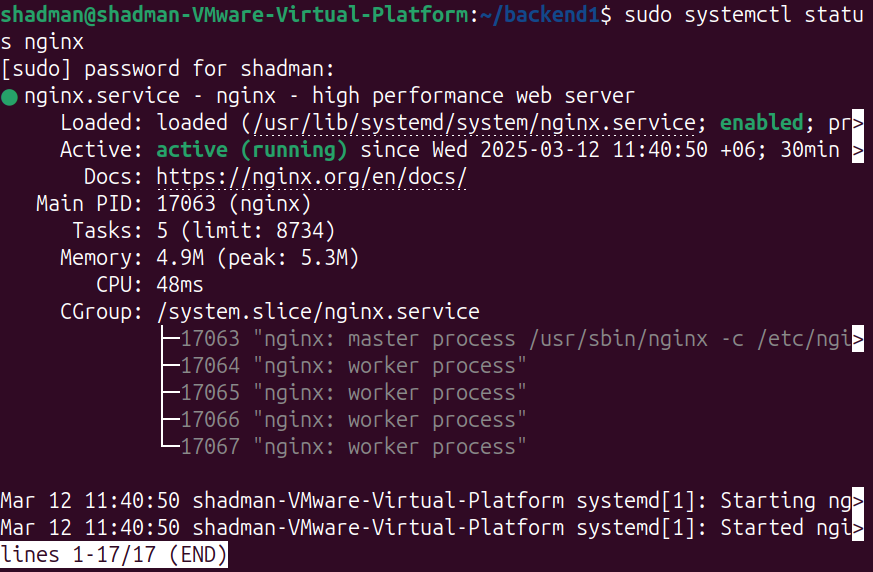Viewport: 873px width, 572px height.
Task: Click the ~/backend1 working directory in prompt
Action: 540,14
